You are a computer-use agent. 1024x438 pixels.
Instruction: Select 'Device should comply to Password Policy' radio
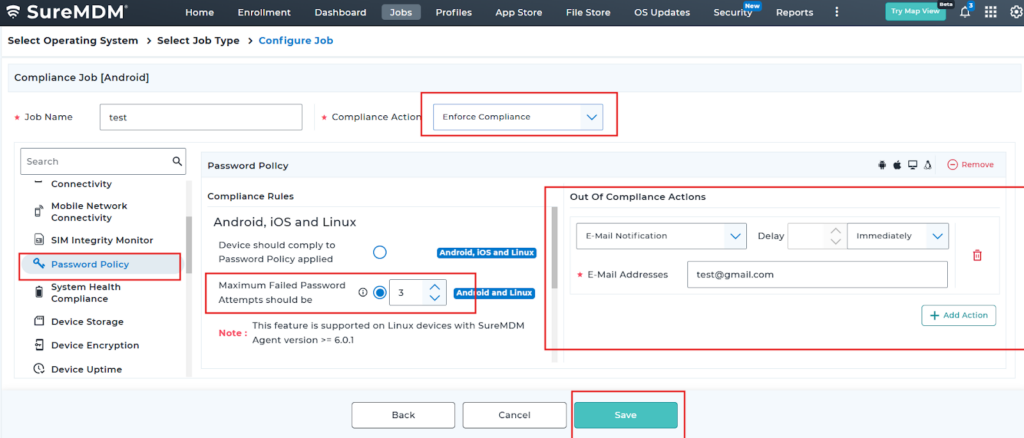click(380, 252)
